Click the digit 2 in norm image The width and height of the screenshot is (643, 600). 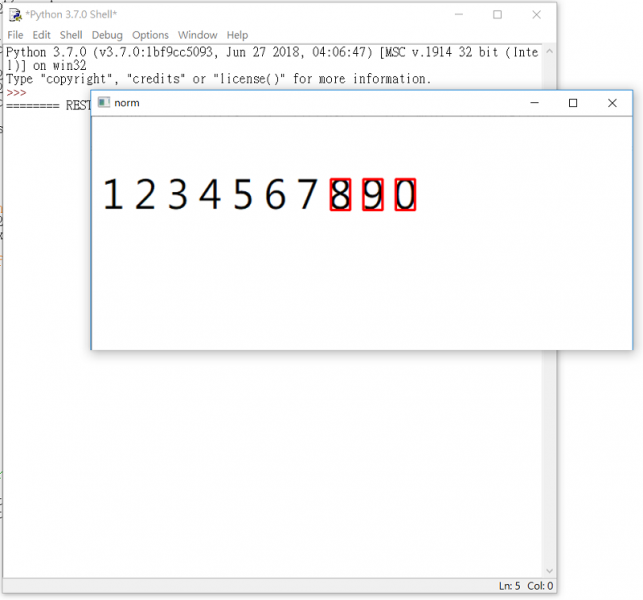[145, 194]
